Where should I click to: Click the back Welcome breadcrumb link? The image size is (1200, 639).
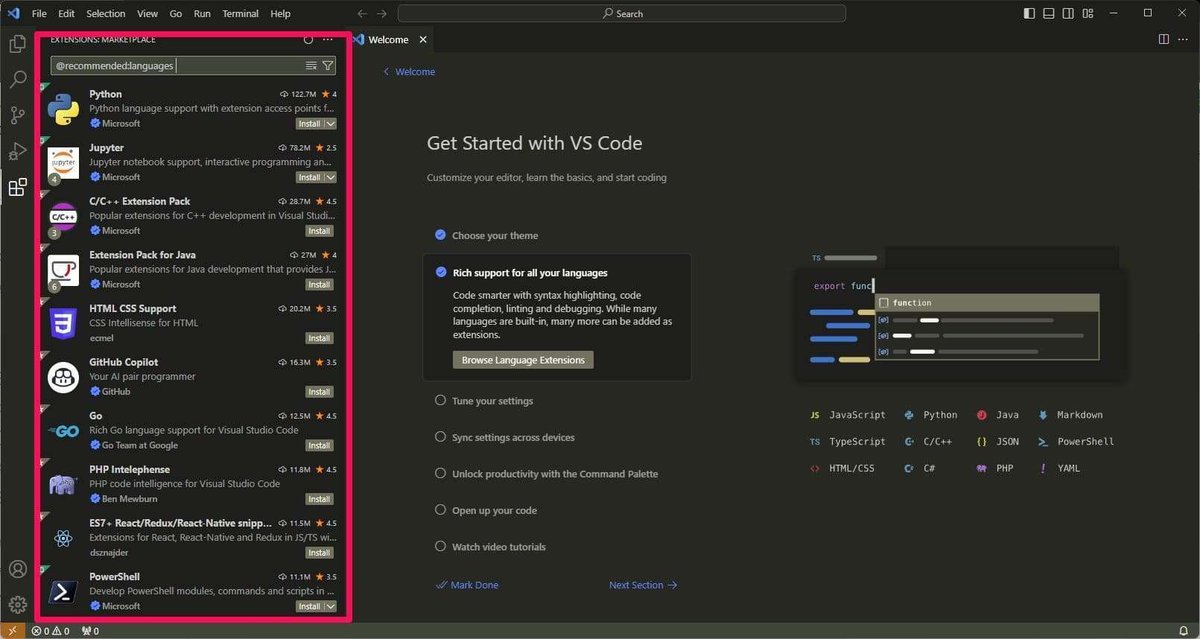409,72
